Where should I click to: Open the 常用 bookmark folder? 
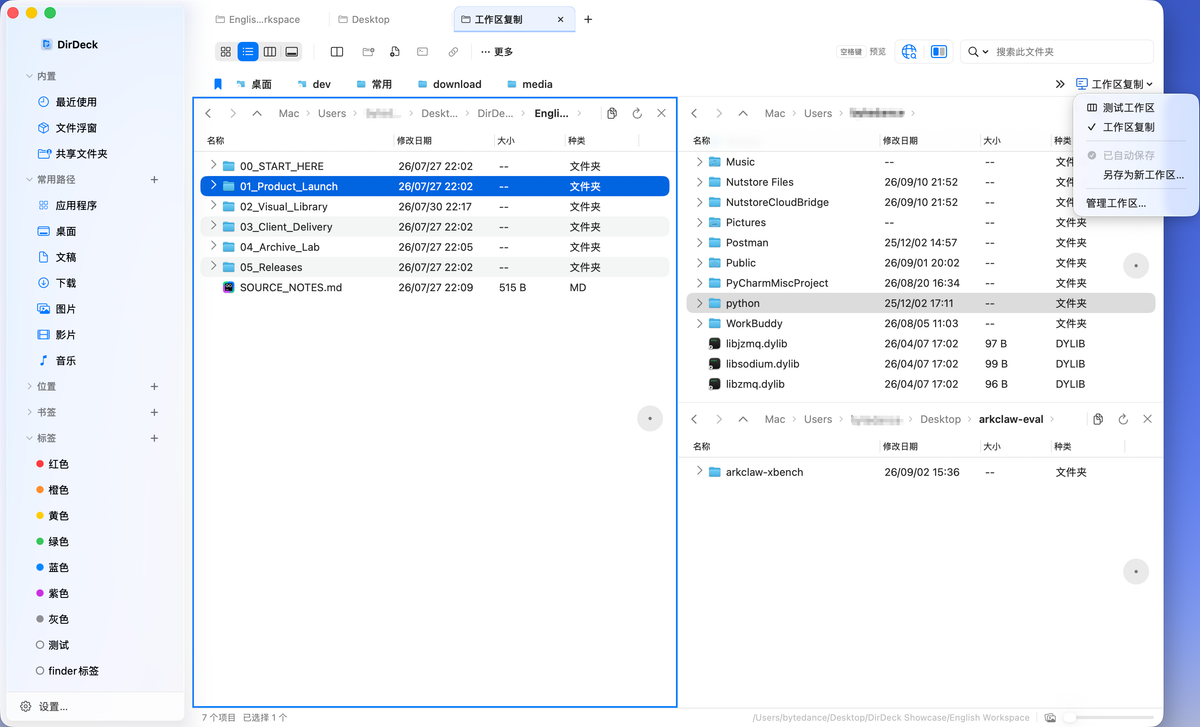coord(373,84)
